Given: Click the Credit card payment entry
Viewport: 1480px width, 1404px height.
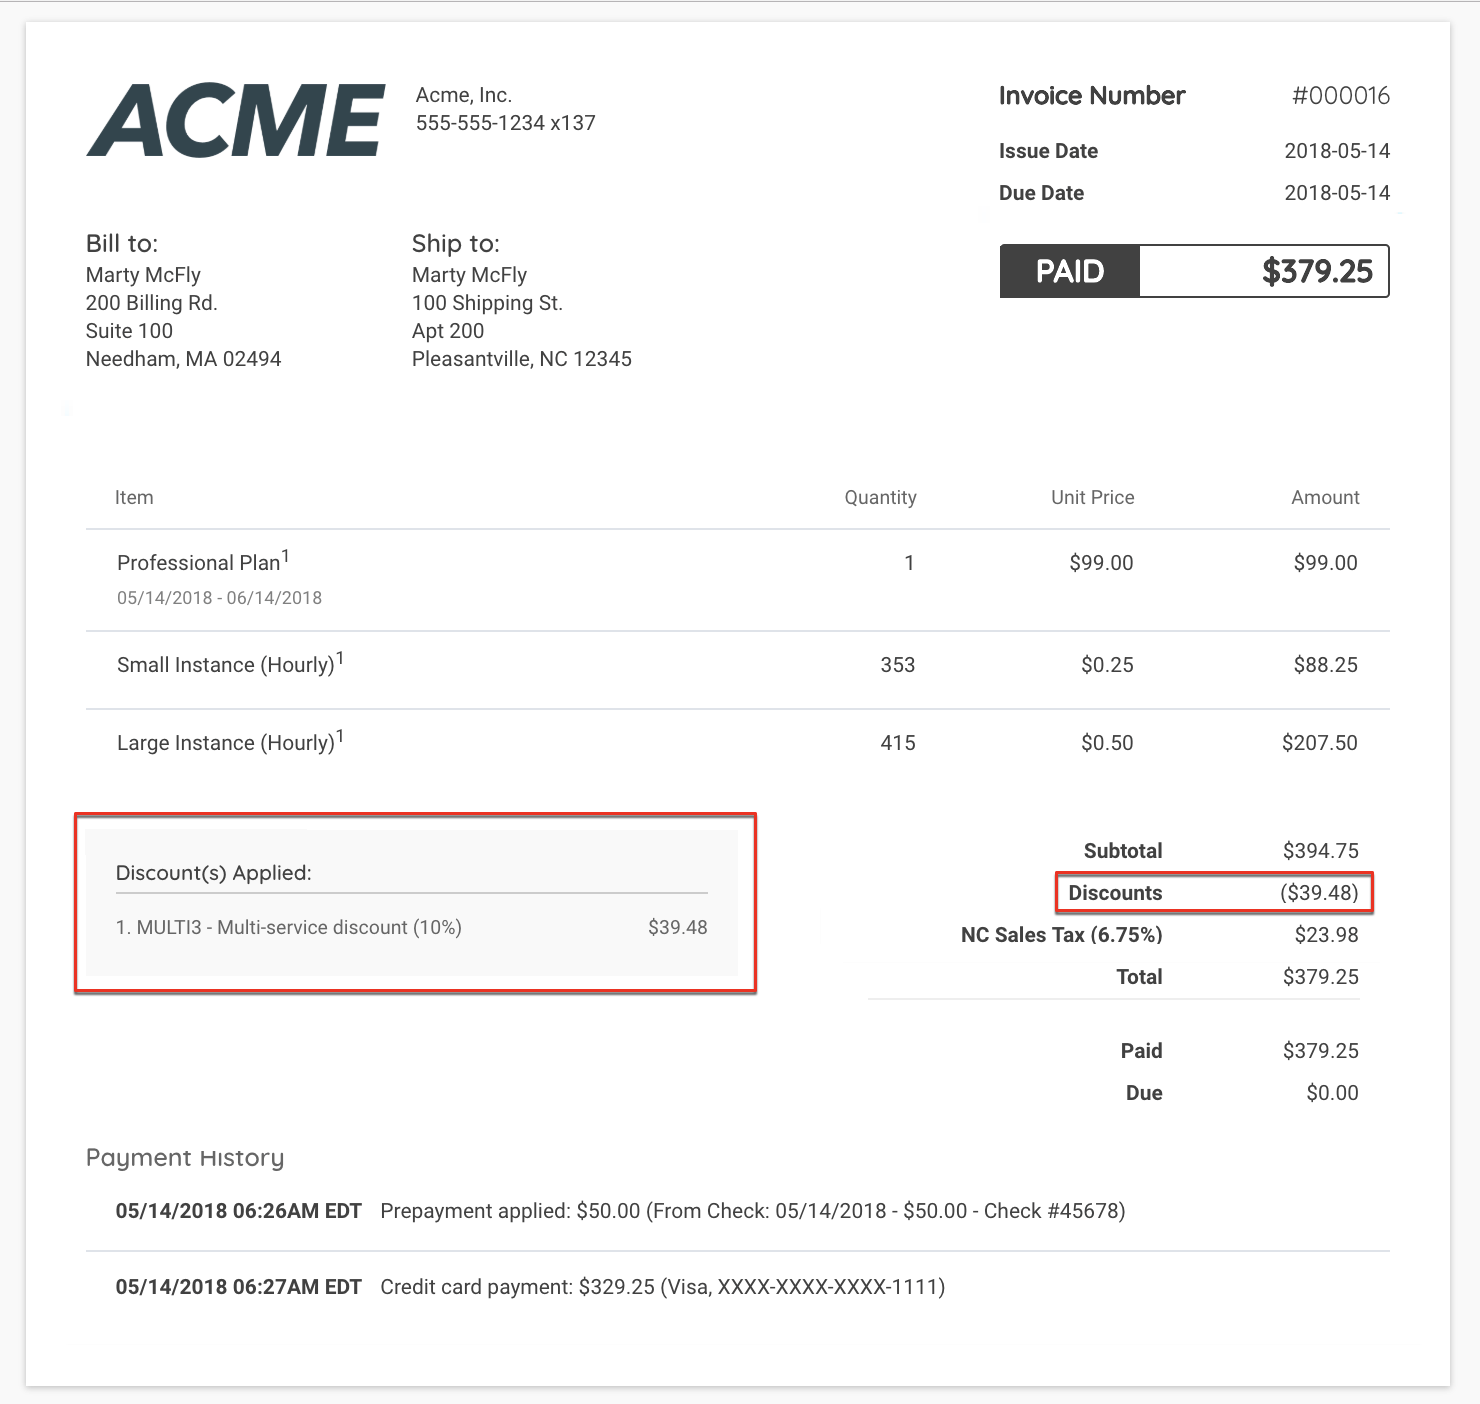Looking at the screenshot, I should (662, 1287).
